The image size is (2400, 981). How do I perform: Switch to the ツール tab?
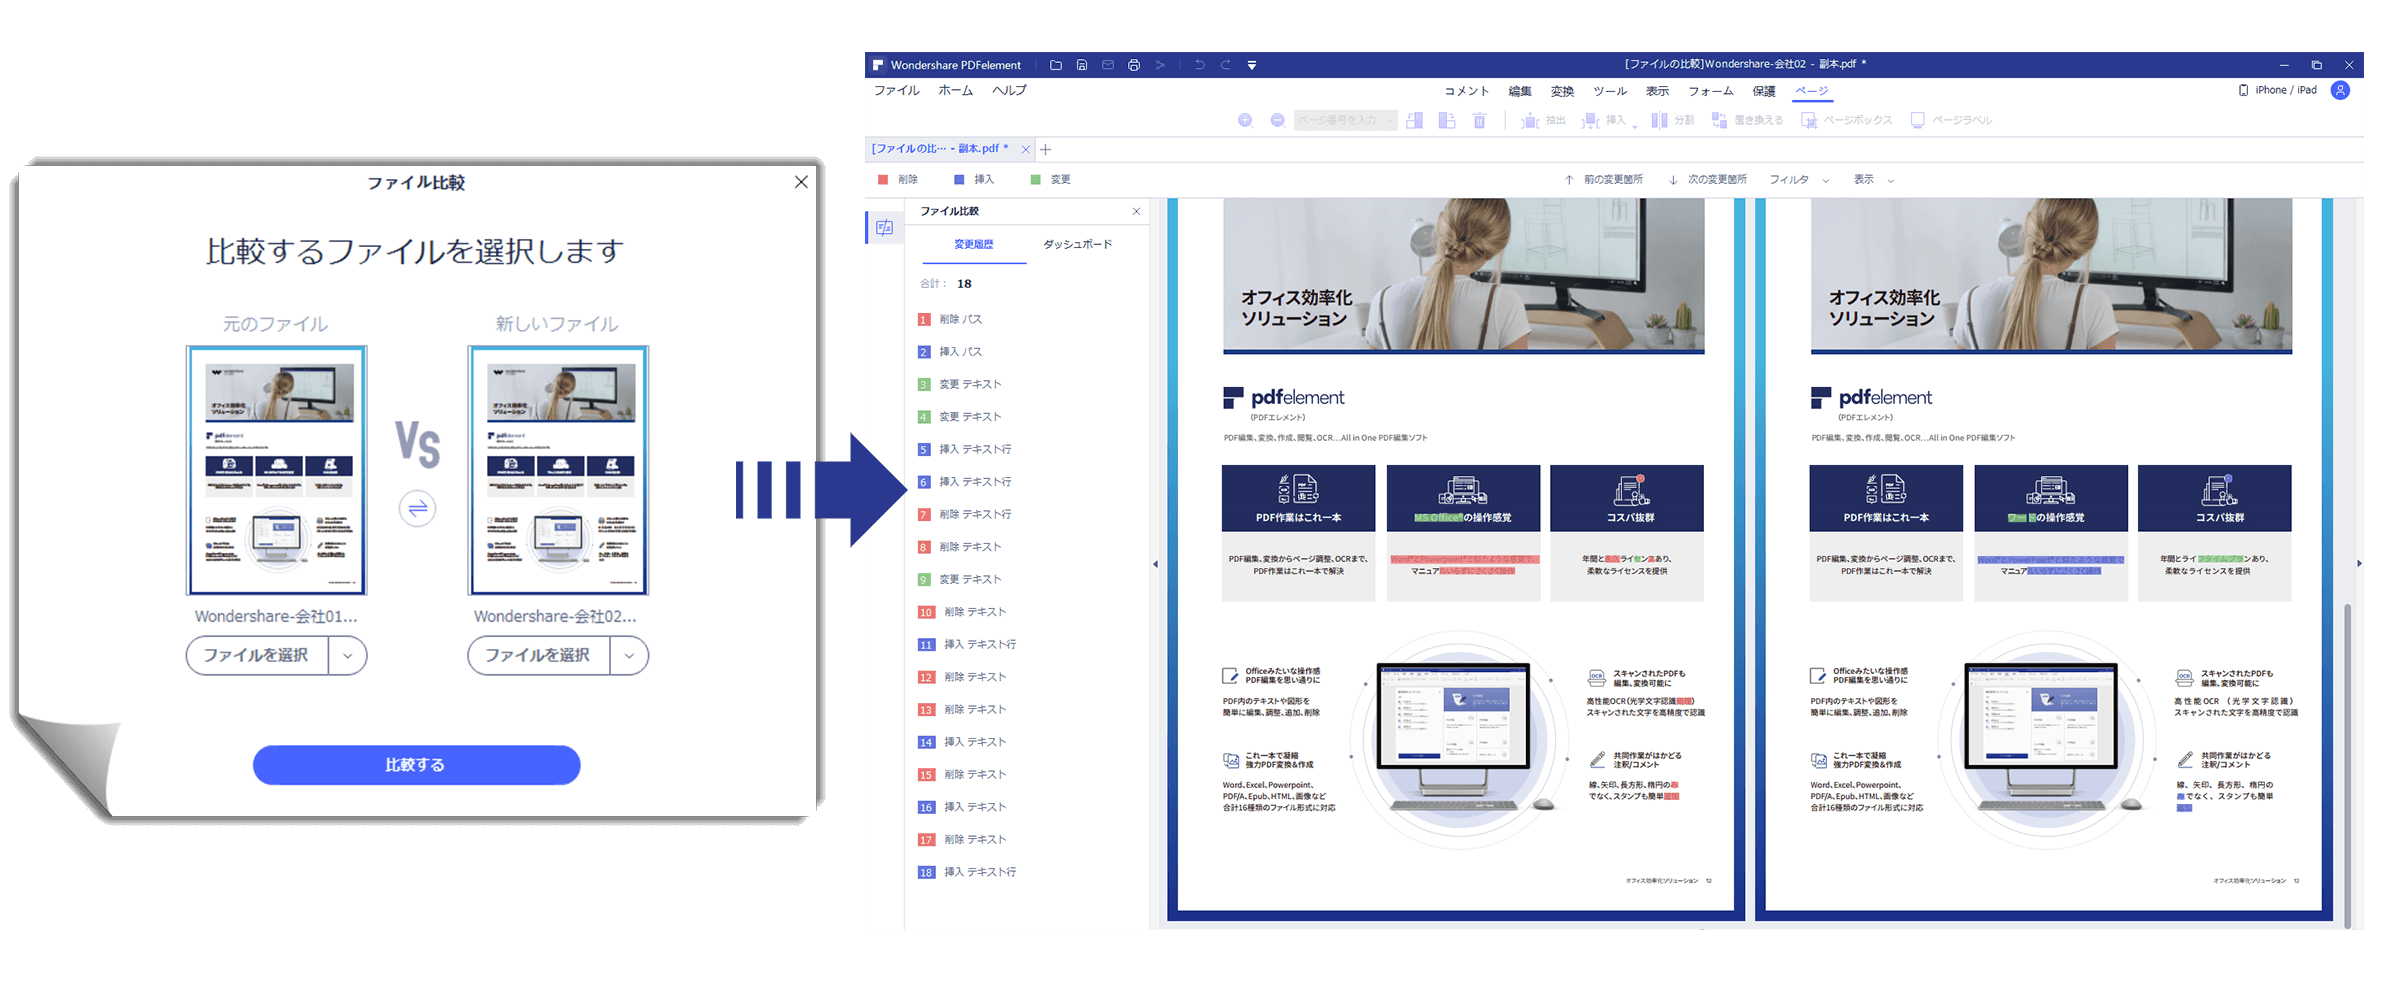click(1610, 91)
